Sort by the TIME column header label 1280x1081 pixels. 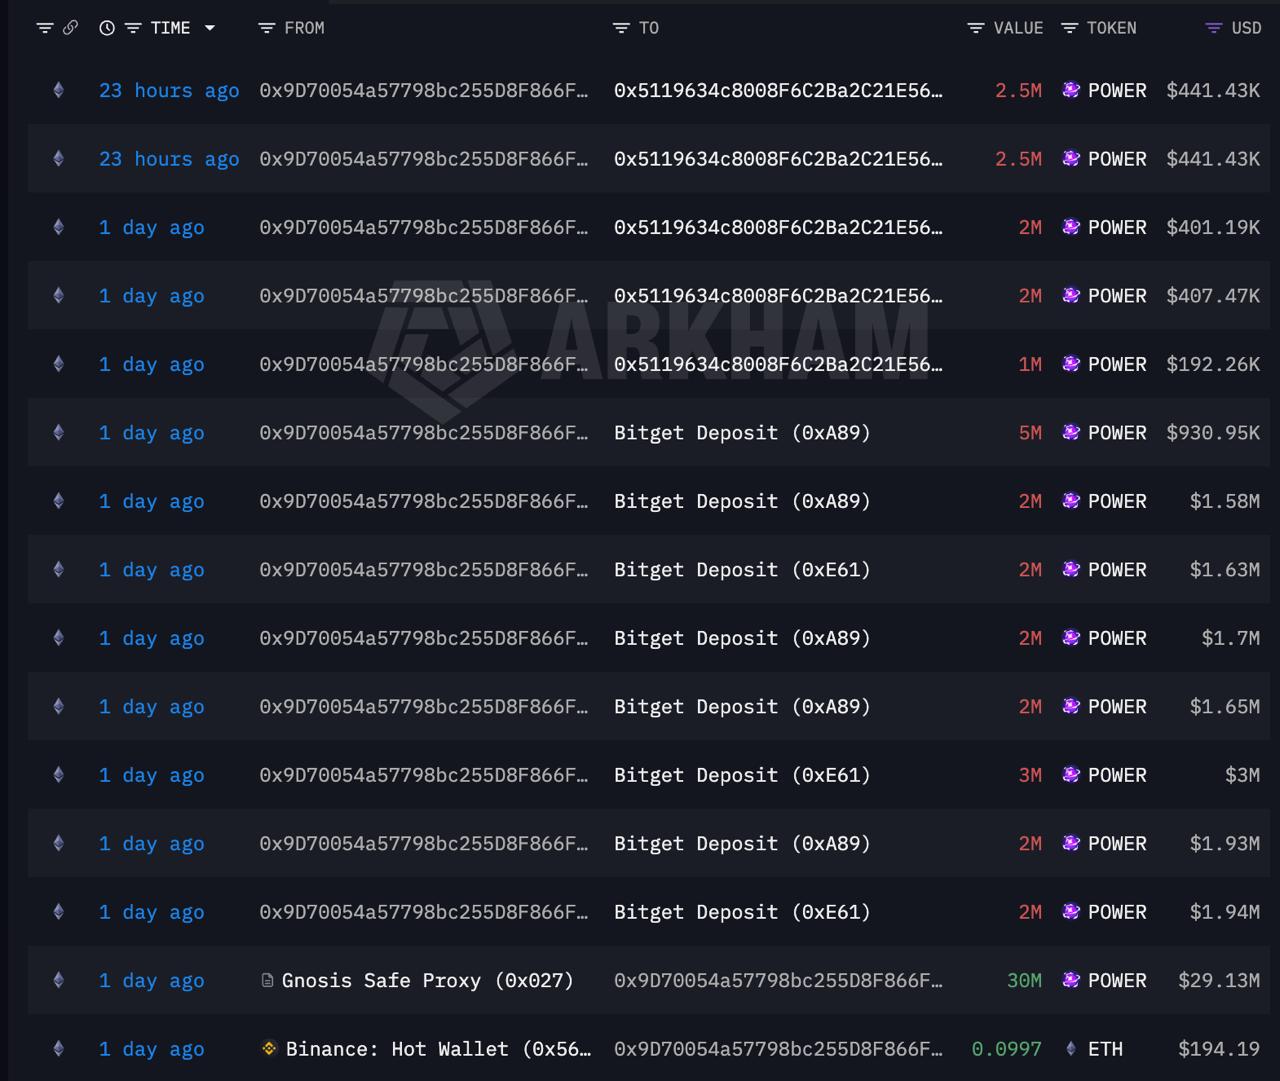170,28
